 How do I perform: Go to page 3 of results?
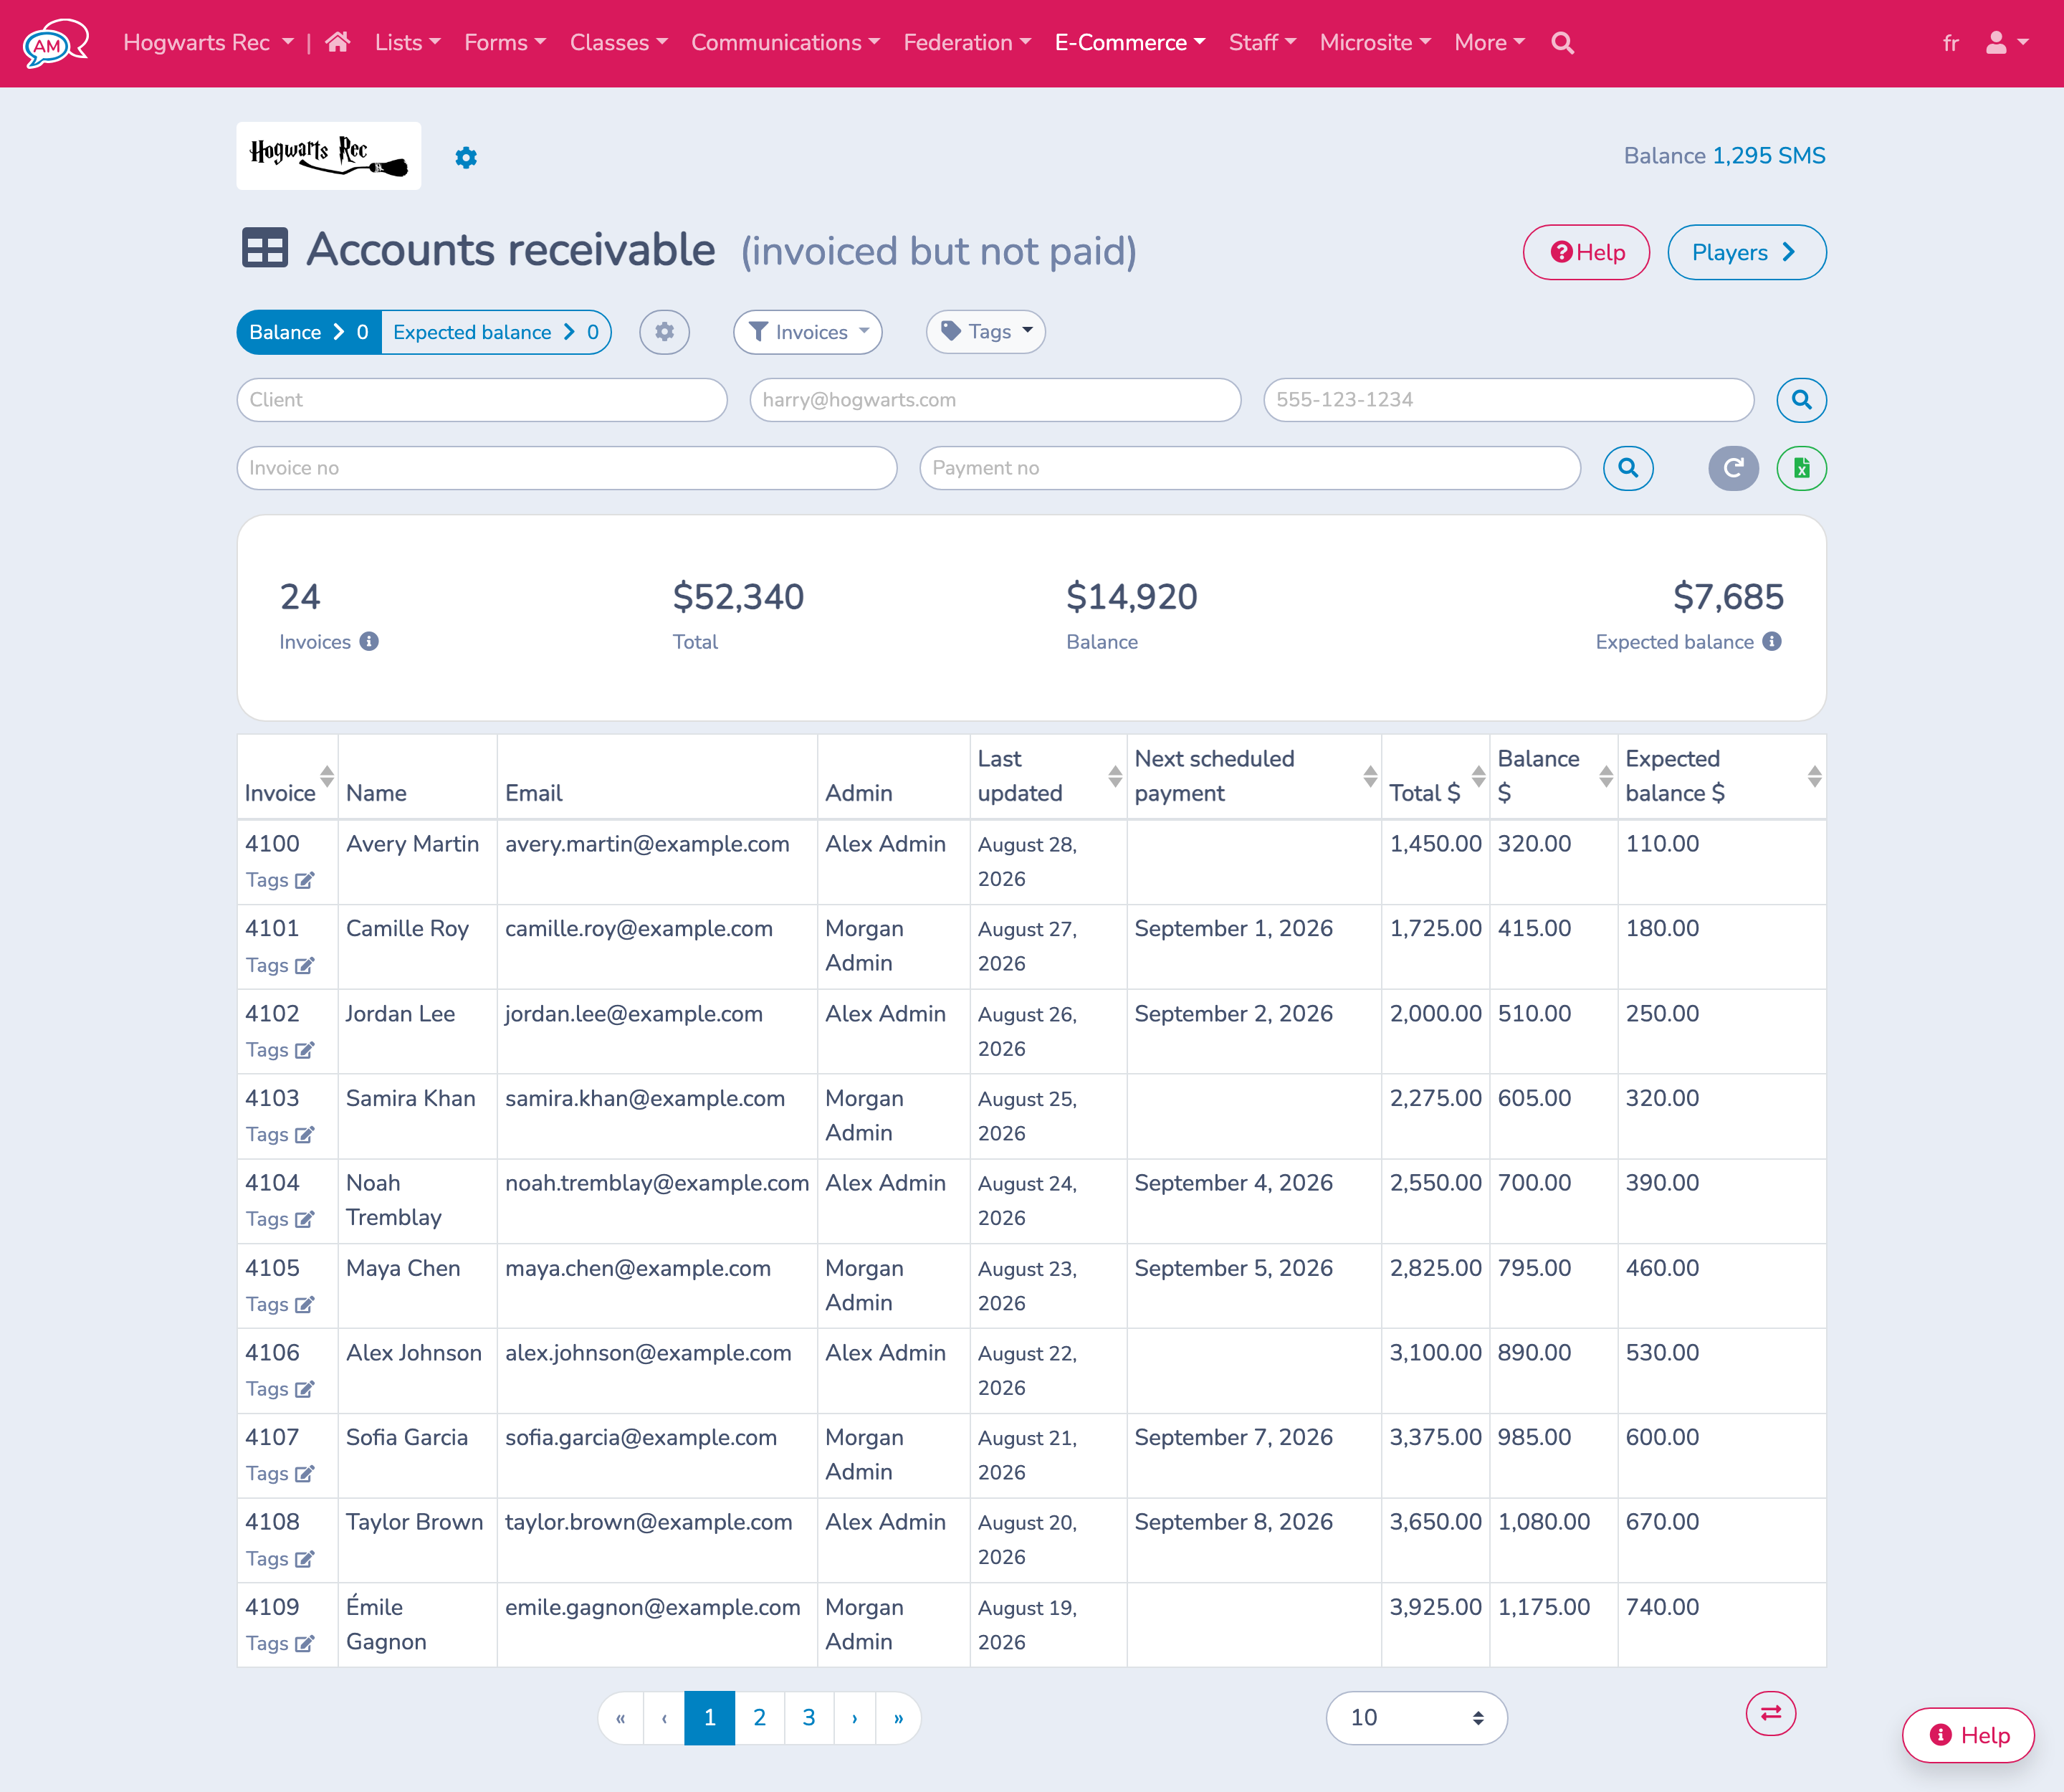click(x=809, y=1718)
